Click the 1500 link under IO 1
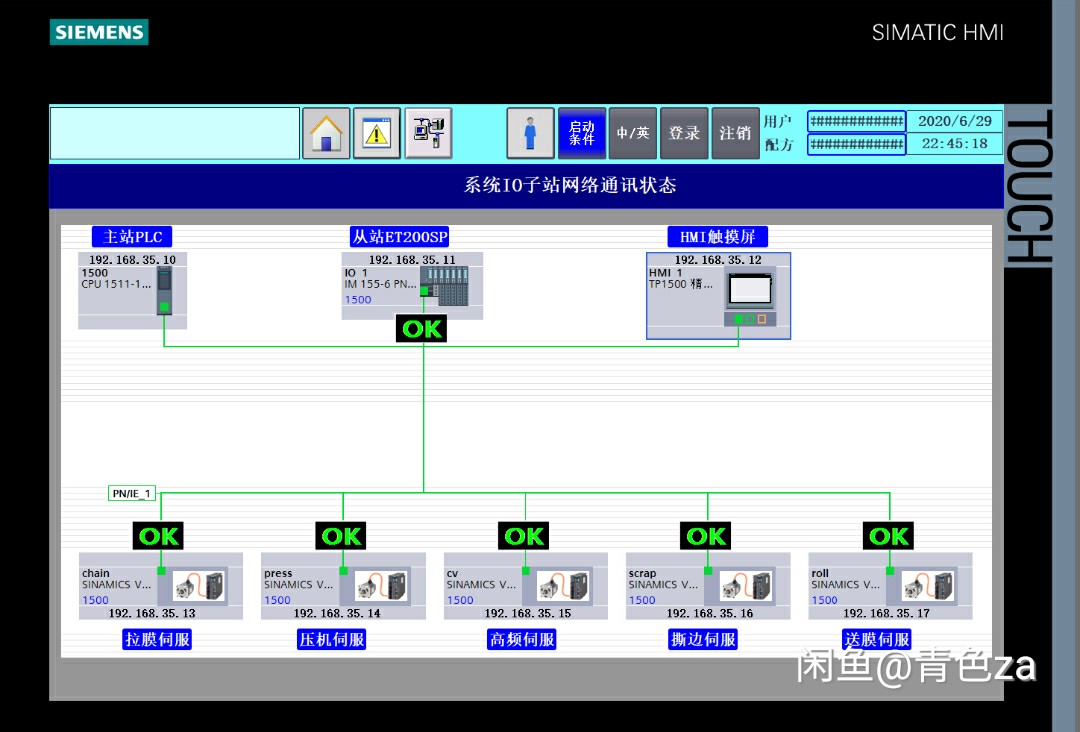The width and height of the screenshot is (1080, 732). [x=358, y=300]
